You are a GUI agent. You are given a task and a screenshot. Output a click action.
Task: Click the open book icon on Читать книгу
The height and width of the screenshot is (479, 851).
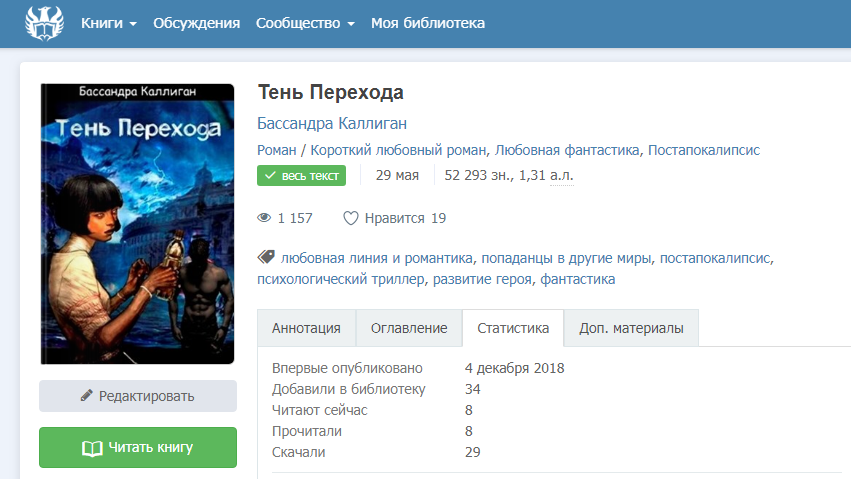pyautogui.click(x=92, y=448)
